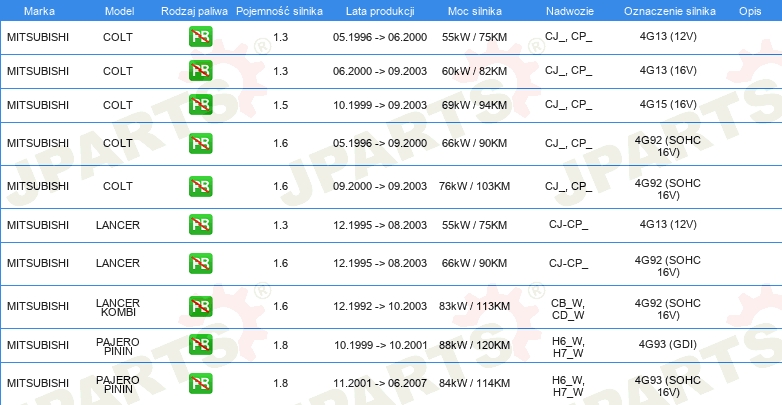Click fuel icon in Colt 1.3 55kW row
Viewport: 782px width, 405px height.
coord(200,37)
